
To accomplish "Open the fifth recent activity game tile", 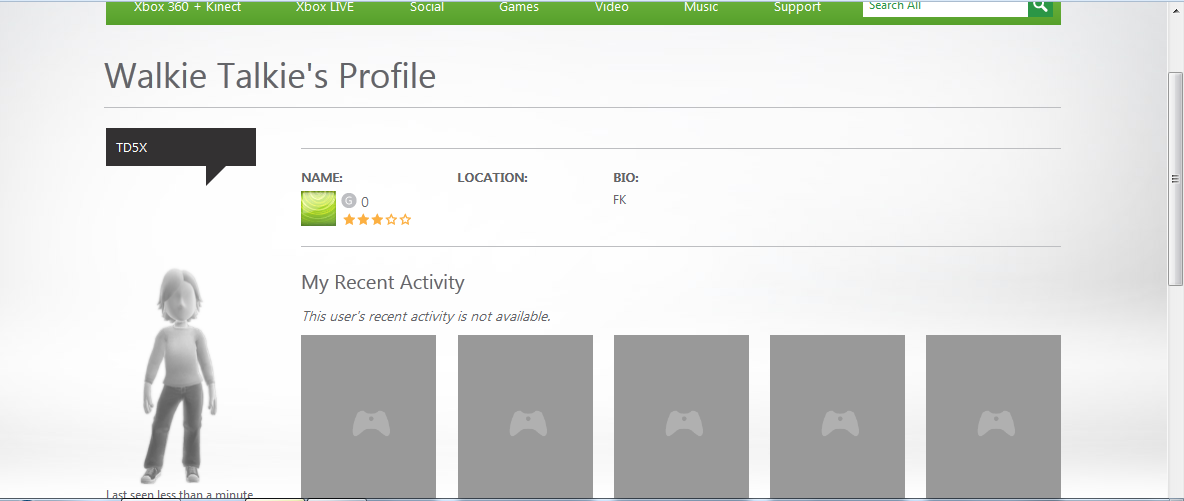I will click(x=993, y=417).
